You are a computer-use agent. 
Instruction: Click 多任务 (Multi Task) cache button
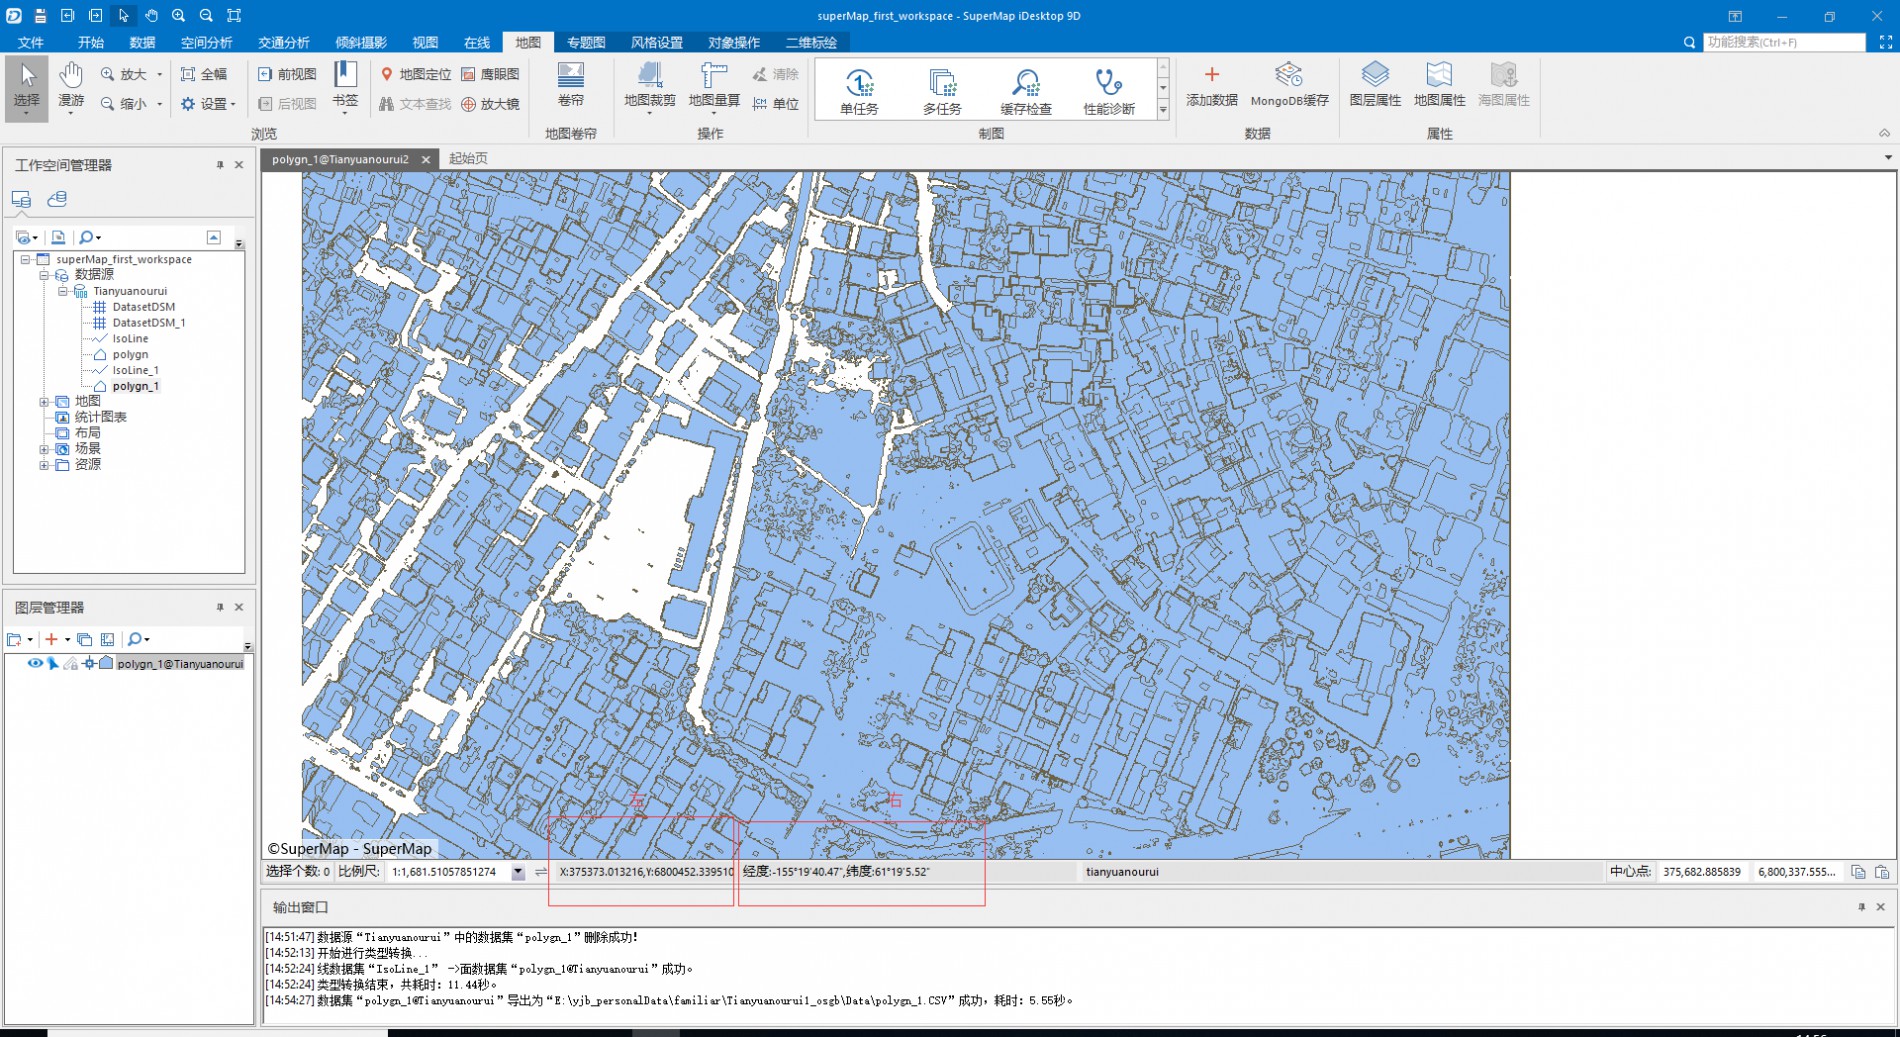tap(942, 91)
